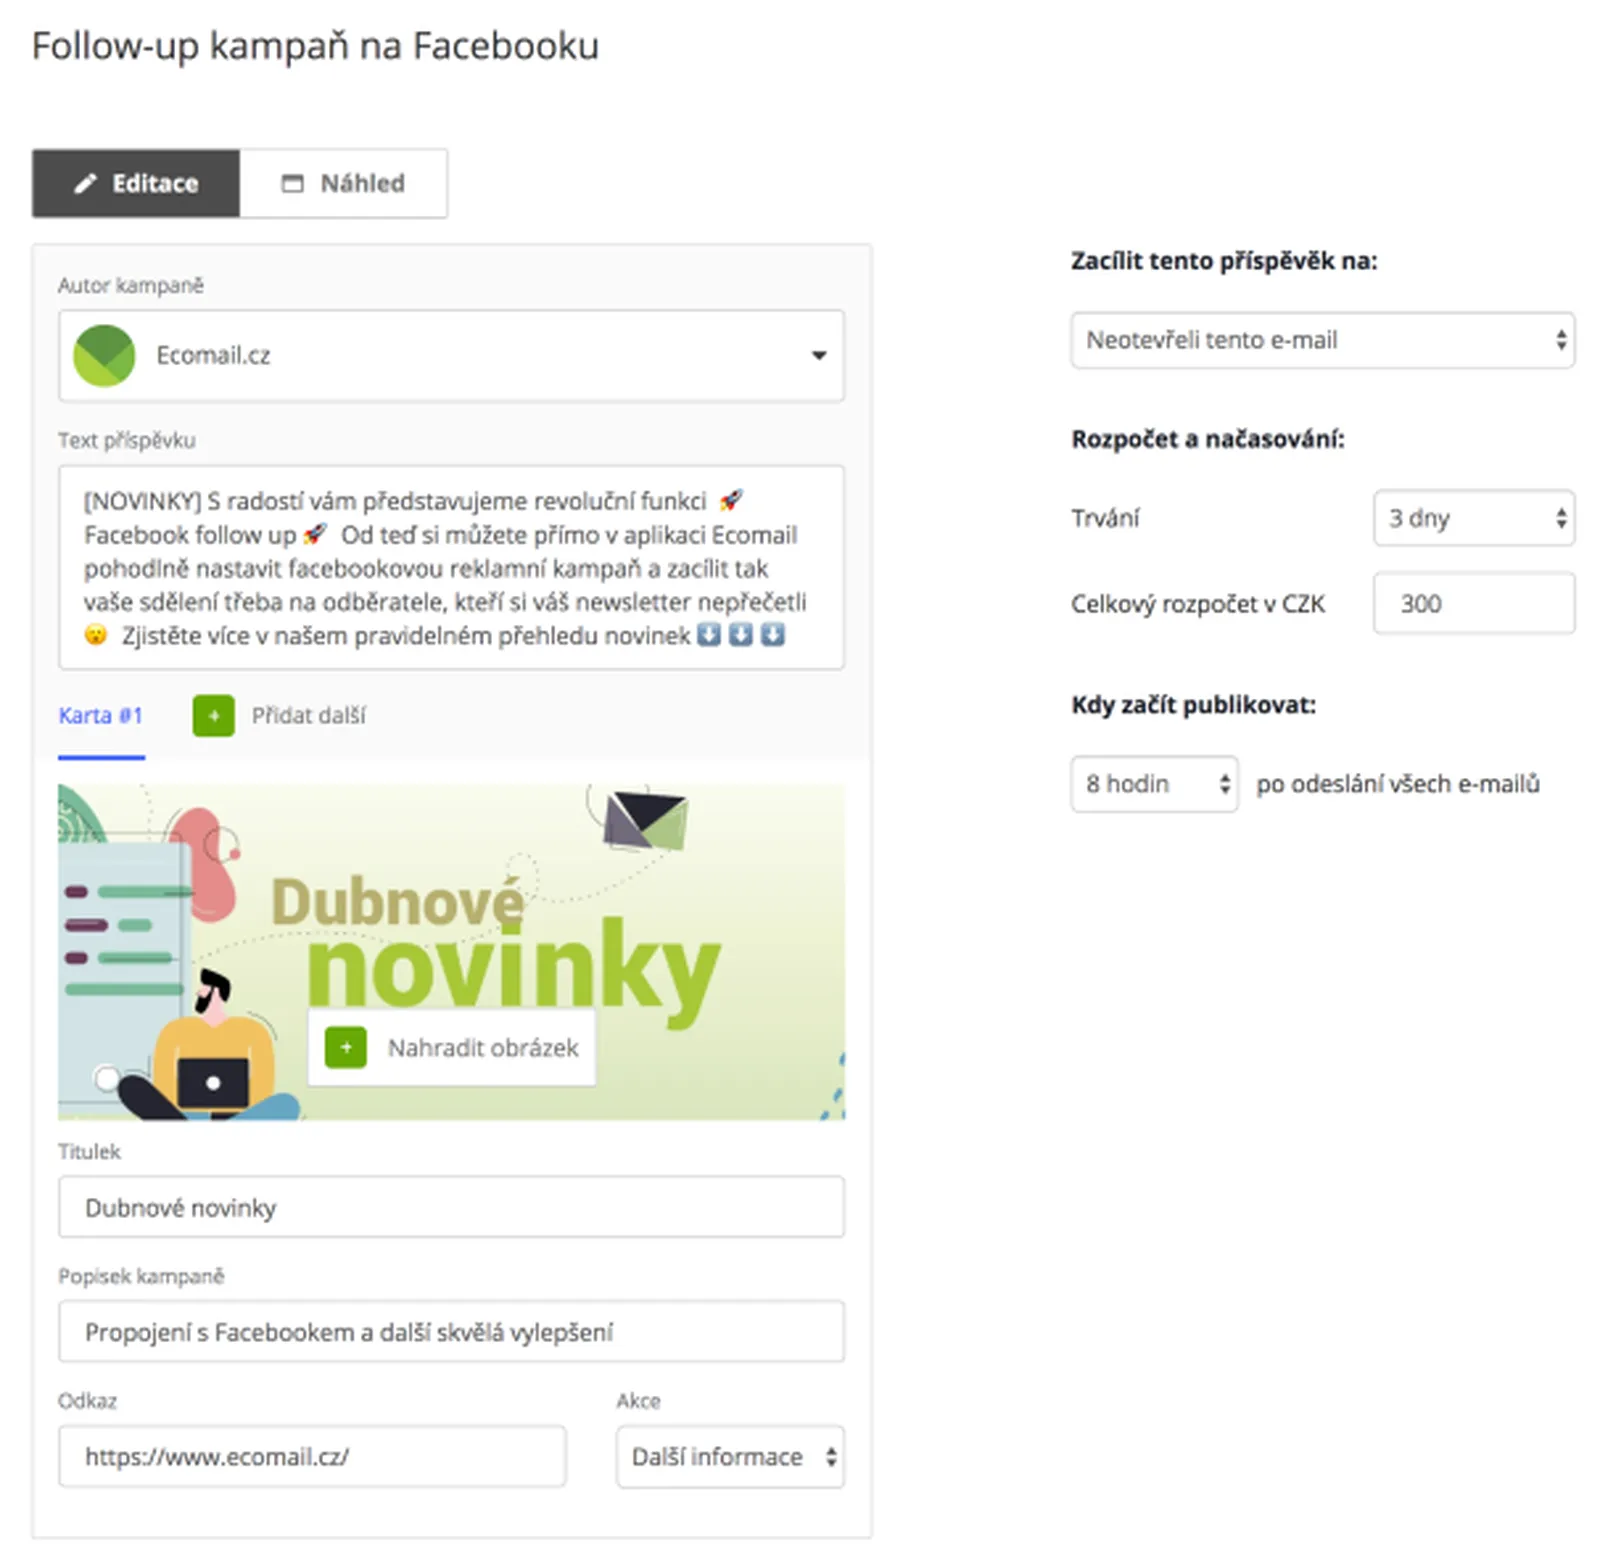Click the caret arrow in author selector

(x=819, y=355)
